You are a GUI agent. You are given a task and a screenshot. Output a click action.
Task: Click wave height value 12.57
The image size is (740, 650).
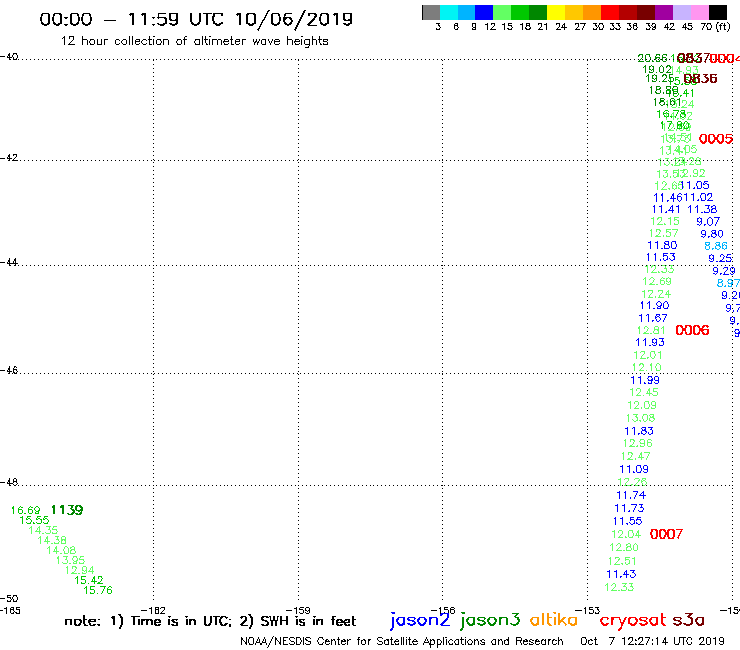664,233
